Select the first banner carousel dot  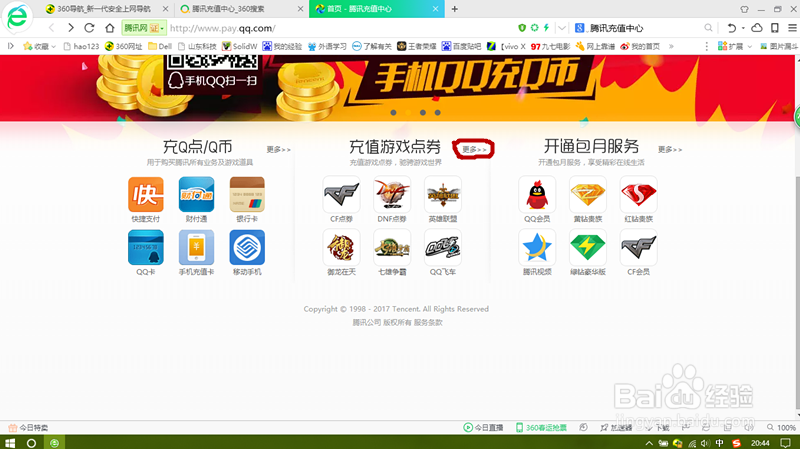click(393, 113)
